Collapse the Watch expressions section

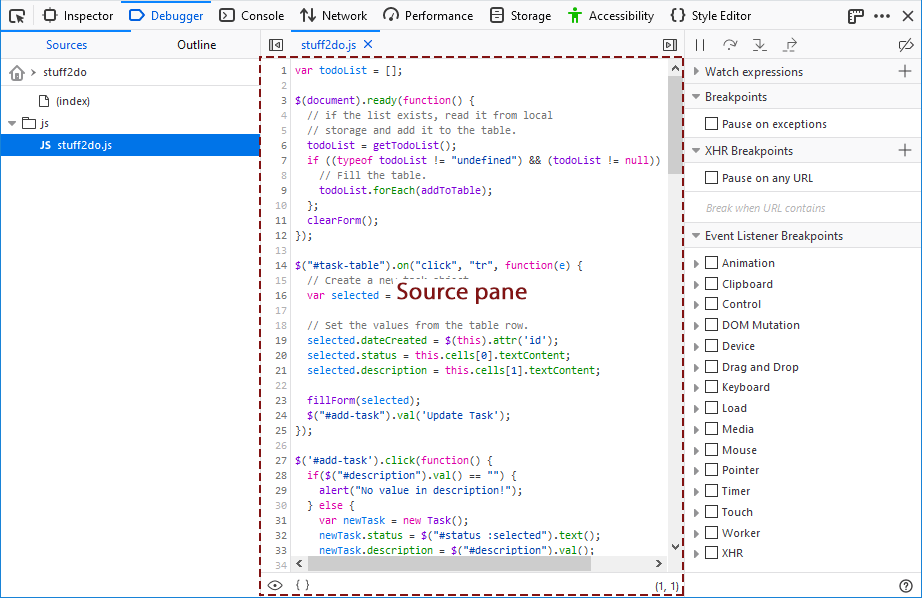pyautogui.click(x=697, y=71)
